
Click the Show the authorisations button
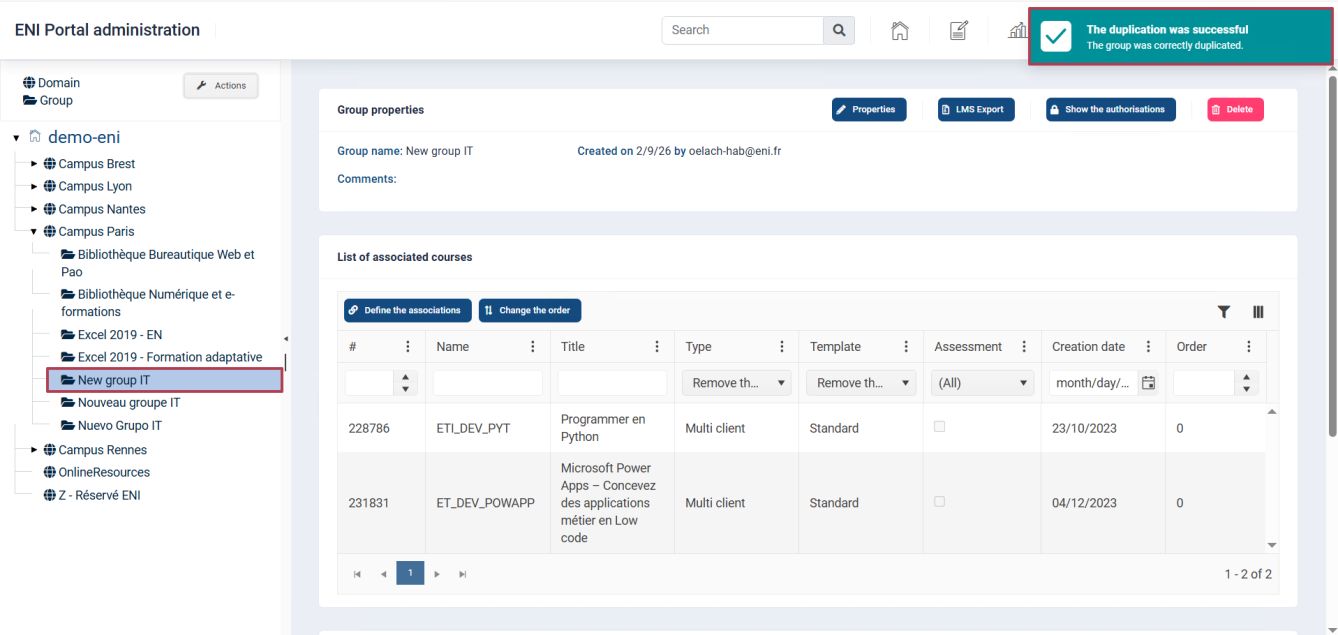[1111, 109]
